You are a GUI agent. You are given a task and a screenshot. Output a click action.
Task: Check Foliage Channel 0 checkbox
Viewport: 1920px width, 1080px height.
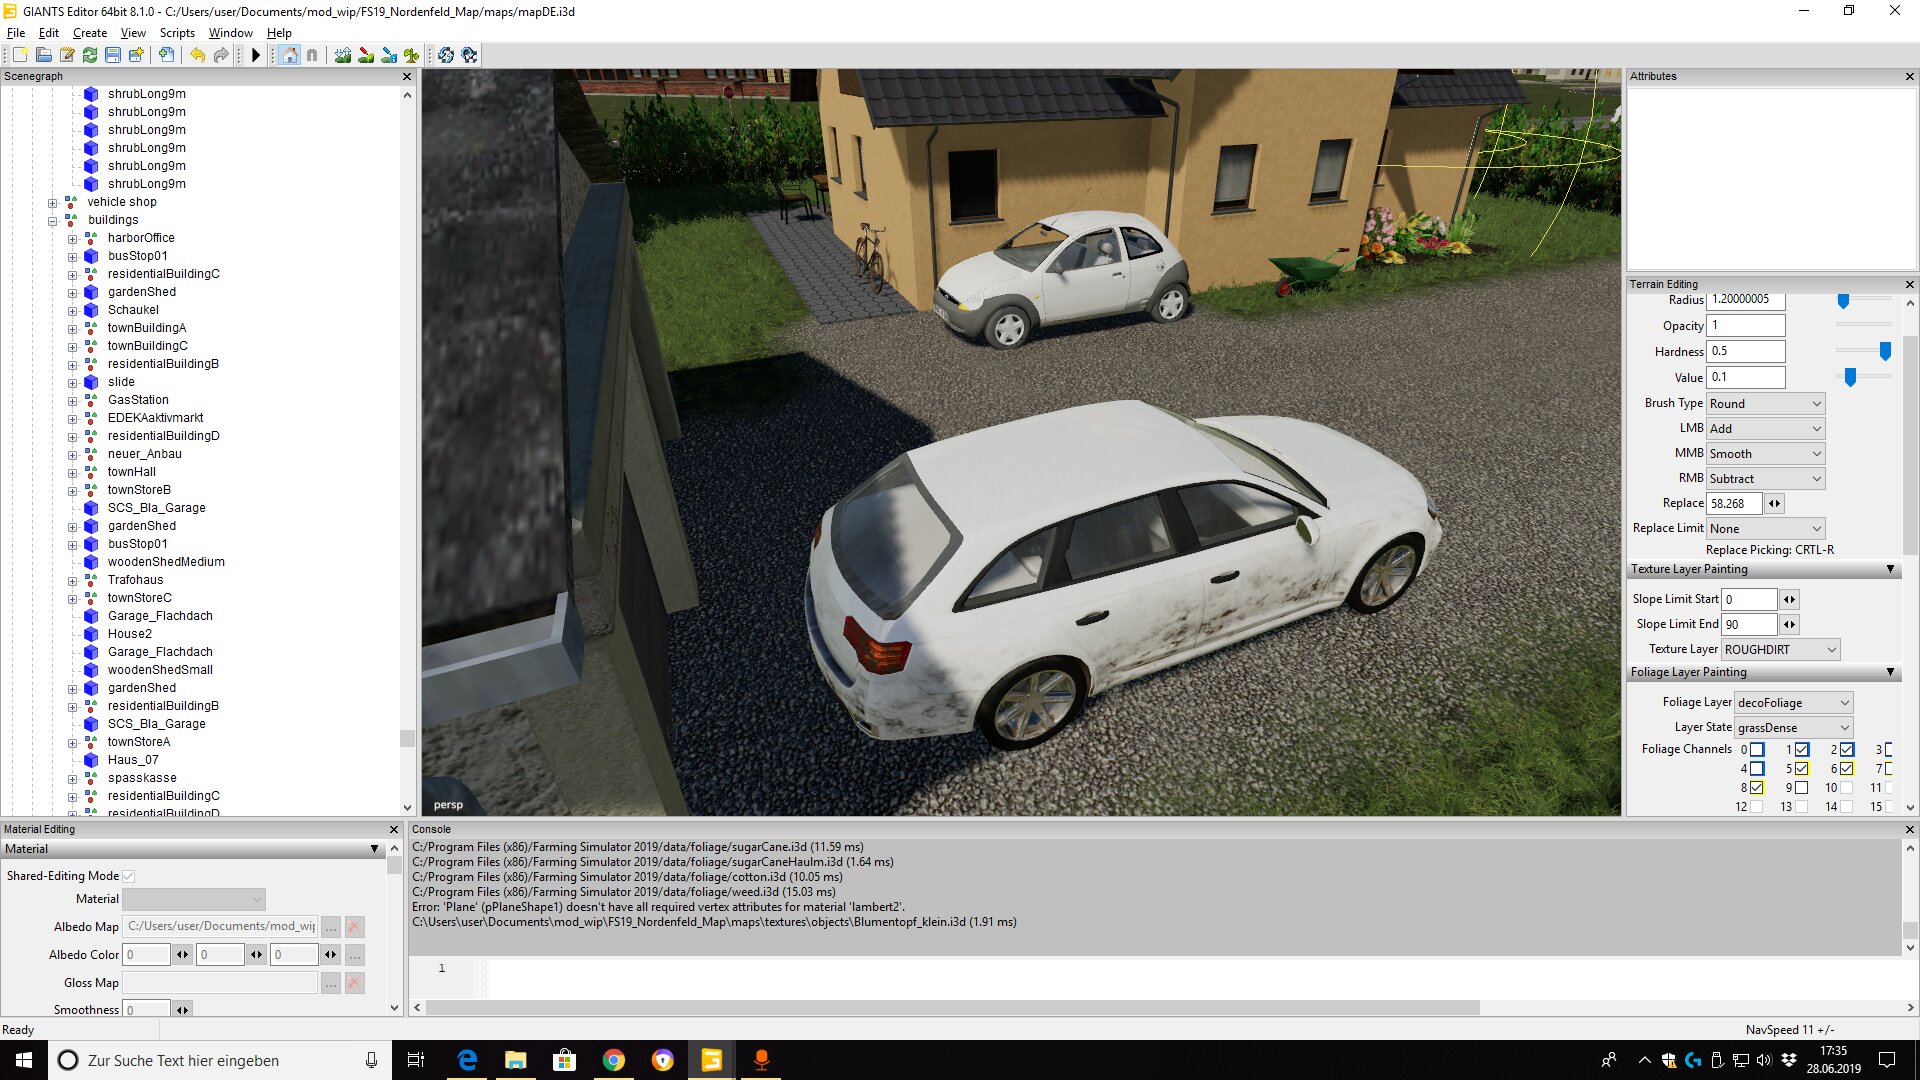[1757, 749]
